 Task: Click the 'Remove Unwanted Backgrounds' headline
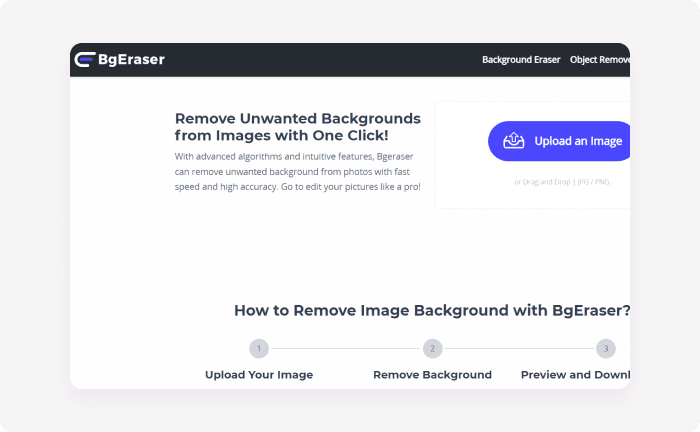297,127
